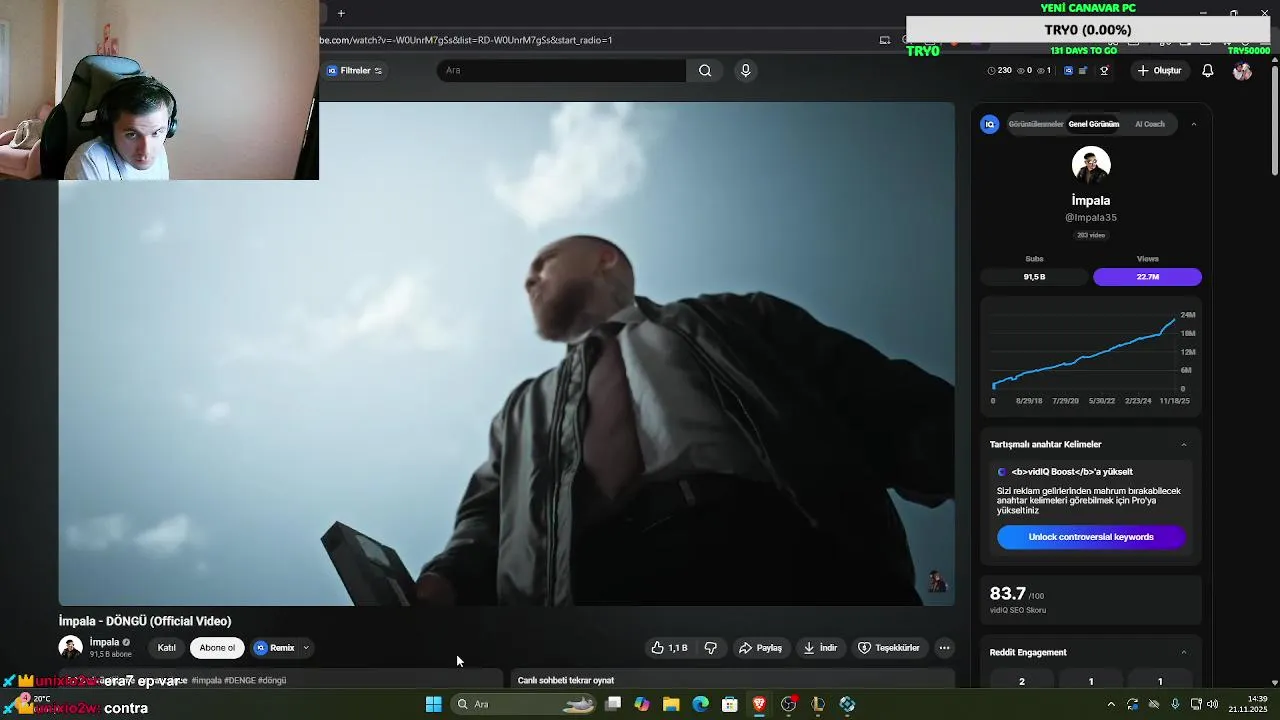
Task: Open İmpala channel avatar in vidIQ panel
Action: (x=1091, y=165)
